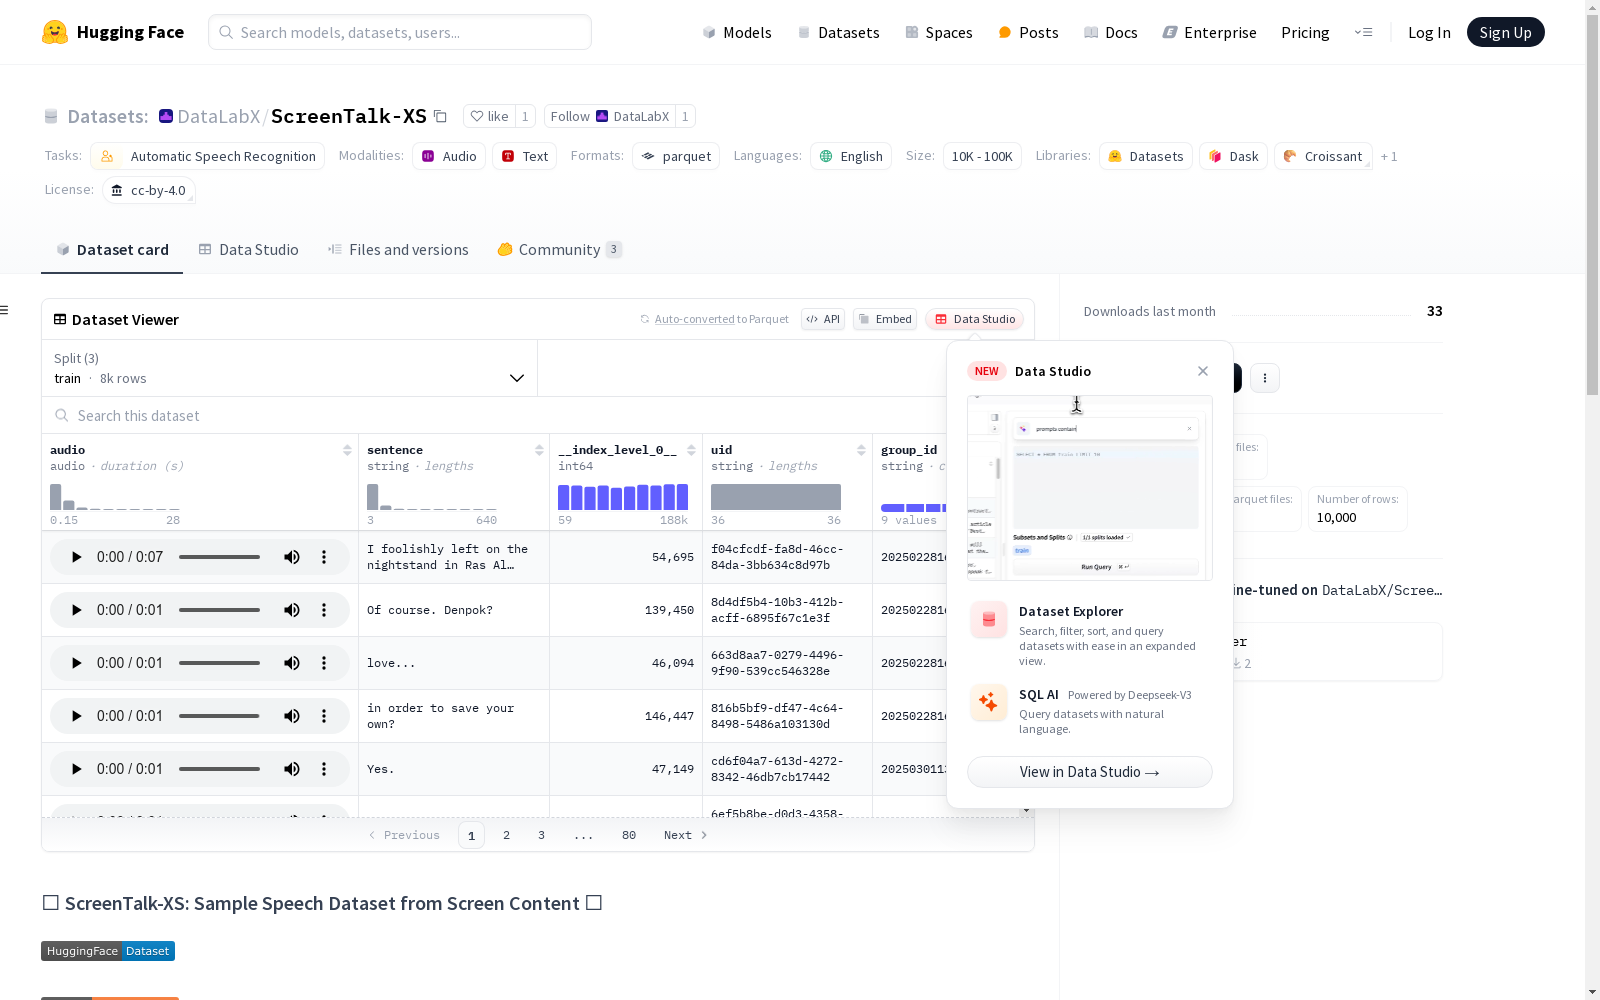Mute the 'Of course. Denpok?' audio row
Image resolution: width=1600 pixels, height=1000 pixels.
292,610
